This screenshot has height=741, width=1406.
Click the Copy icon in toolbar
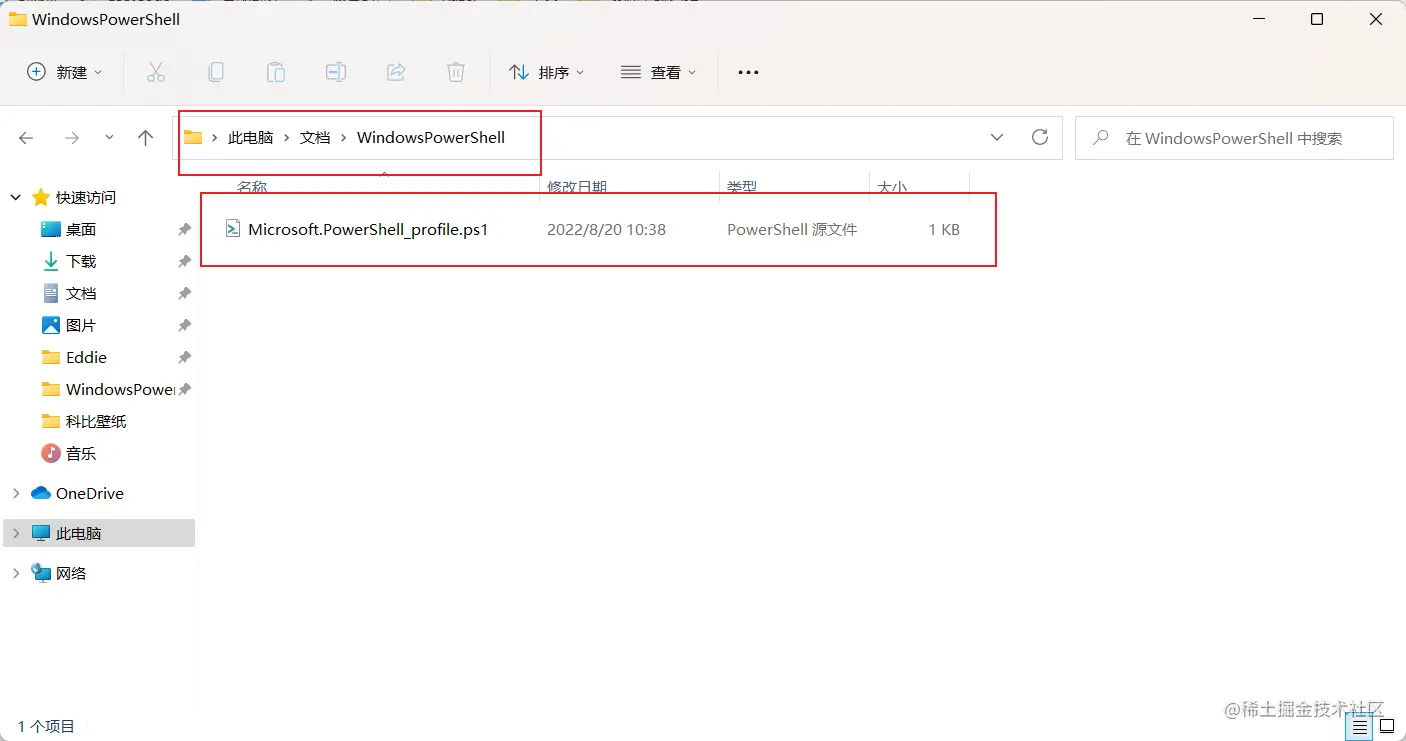(x=215, y=72)
